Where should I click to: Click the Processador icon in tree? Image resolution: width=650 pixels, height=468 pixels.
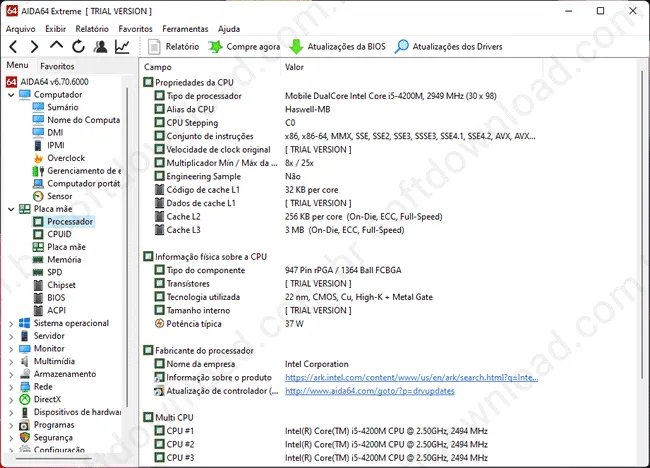click(x=38, y=222)
